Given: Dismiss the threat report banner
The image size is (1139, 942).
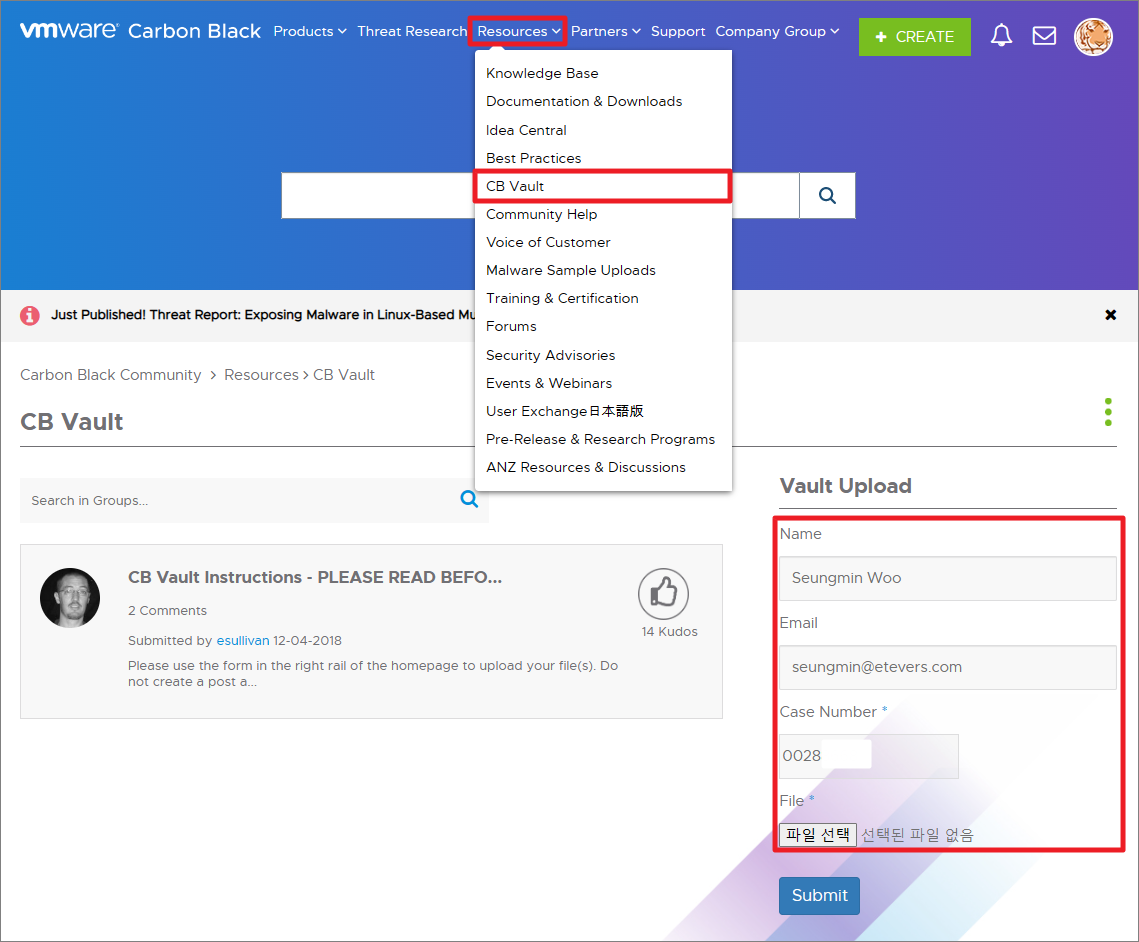Looking at the screenshot, I should pyautogui.click(x=1110, y=314).
